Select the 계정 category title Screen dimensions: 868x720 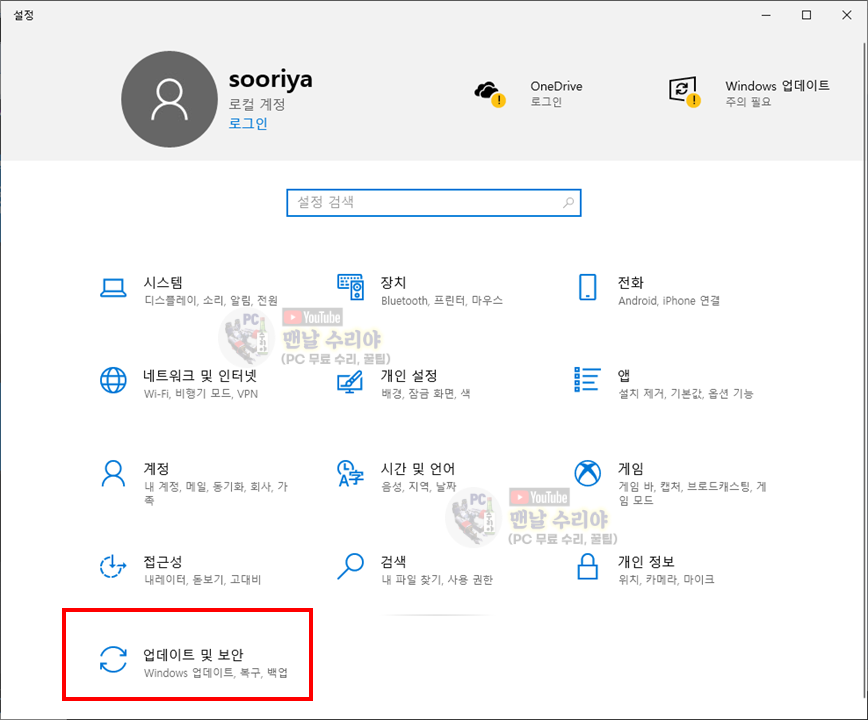(156, 469)
